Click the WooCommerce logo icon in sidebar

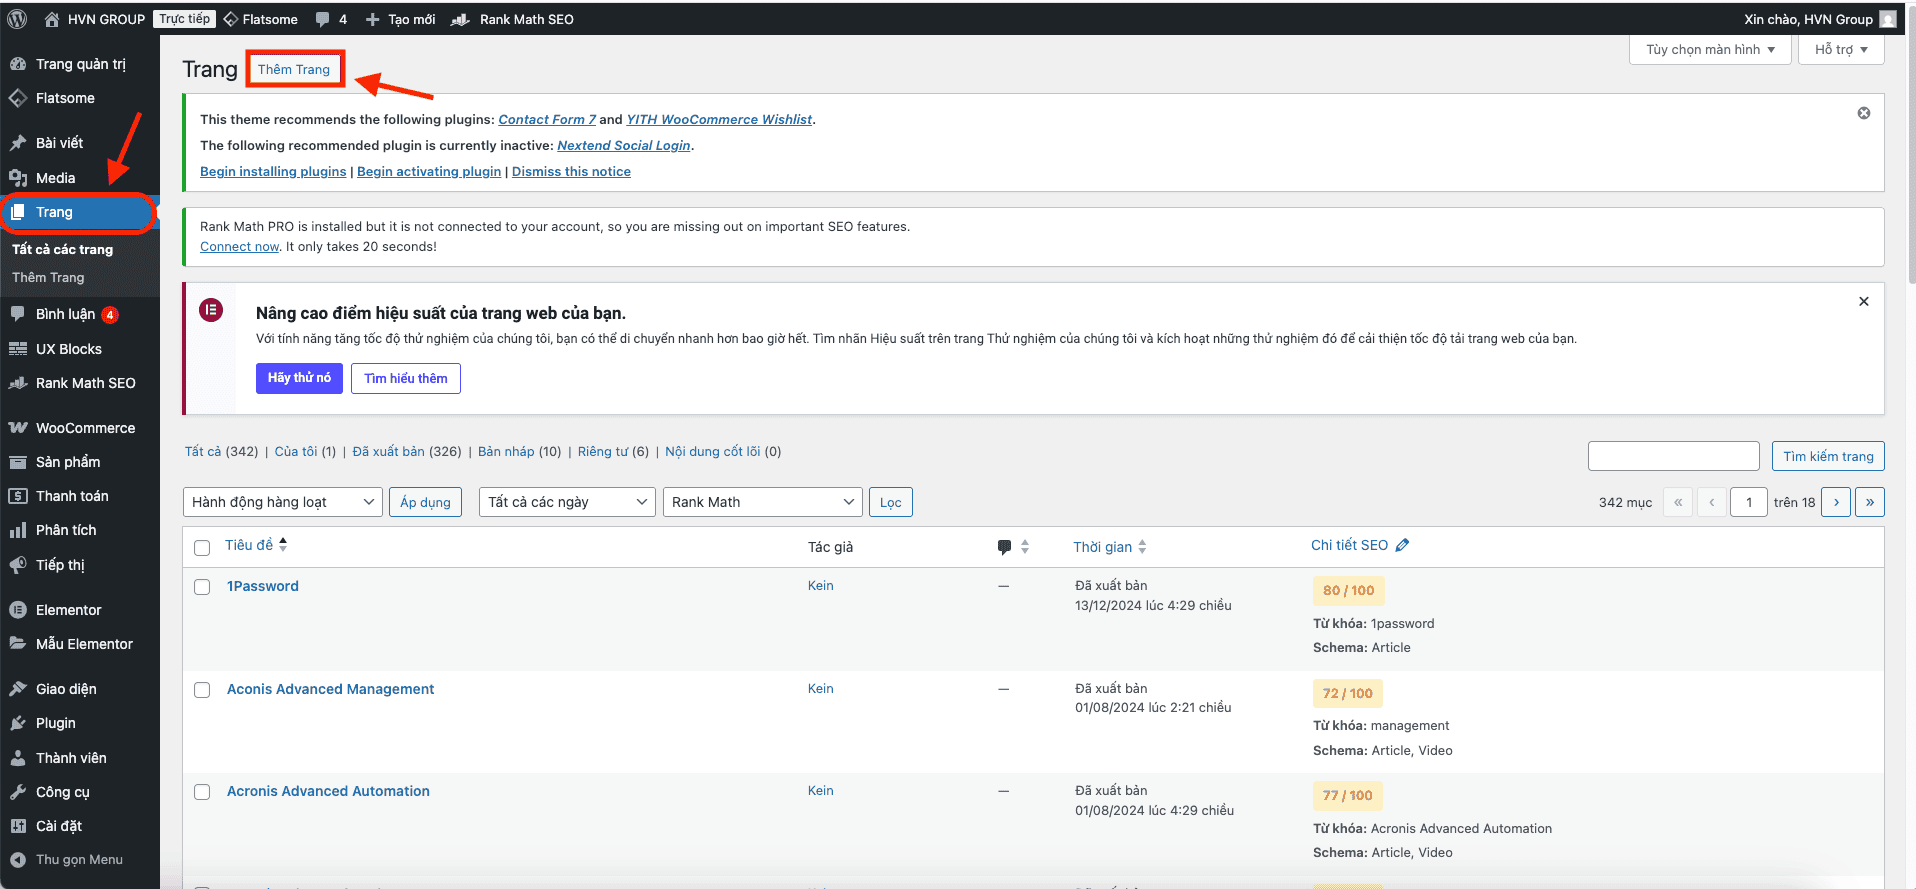point(18,428)
